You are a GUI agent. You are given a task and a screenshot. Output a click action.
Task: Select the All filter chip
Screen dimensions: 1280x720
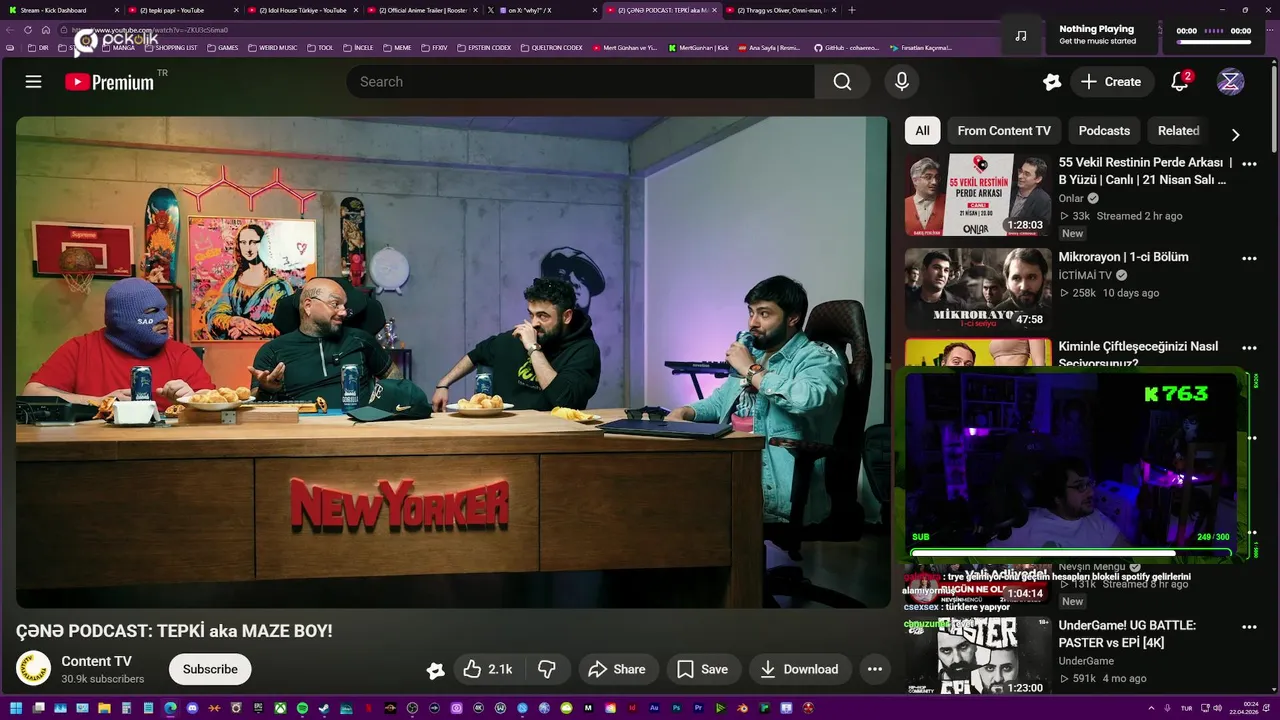pyautogui.click(x=922, y=131)
